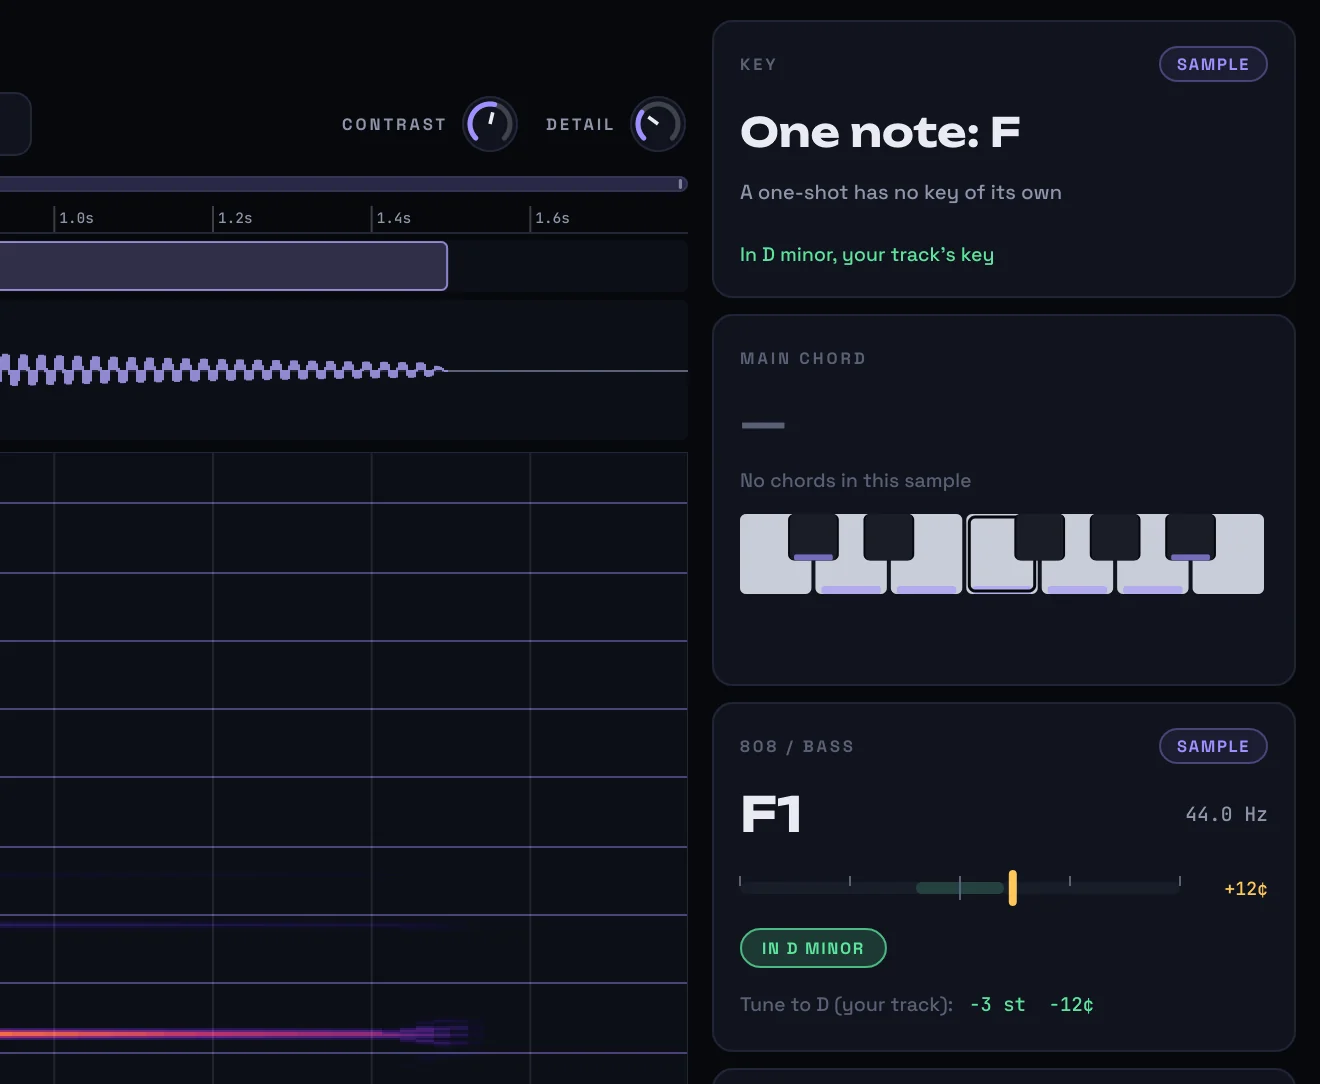Click the SAMPLE badge in Key card
The height and width of the screenshot is (1084, 1320).
[x=1213, y=64]
